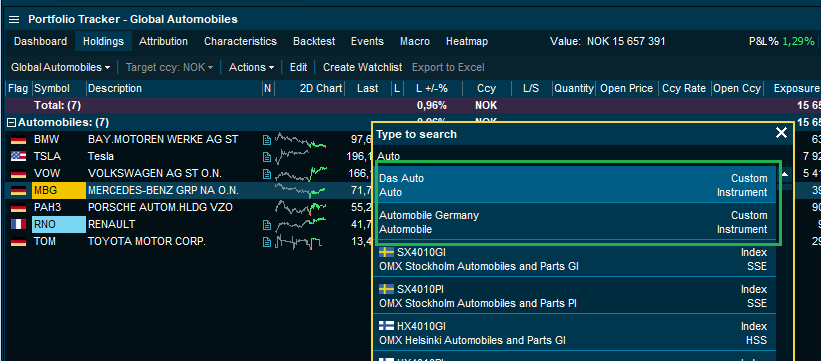Click the German flag next to BMW
821x361 pixels.
(x=18, y=139)
